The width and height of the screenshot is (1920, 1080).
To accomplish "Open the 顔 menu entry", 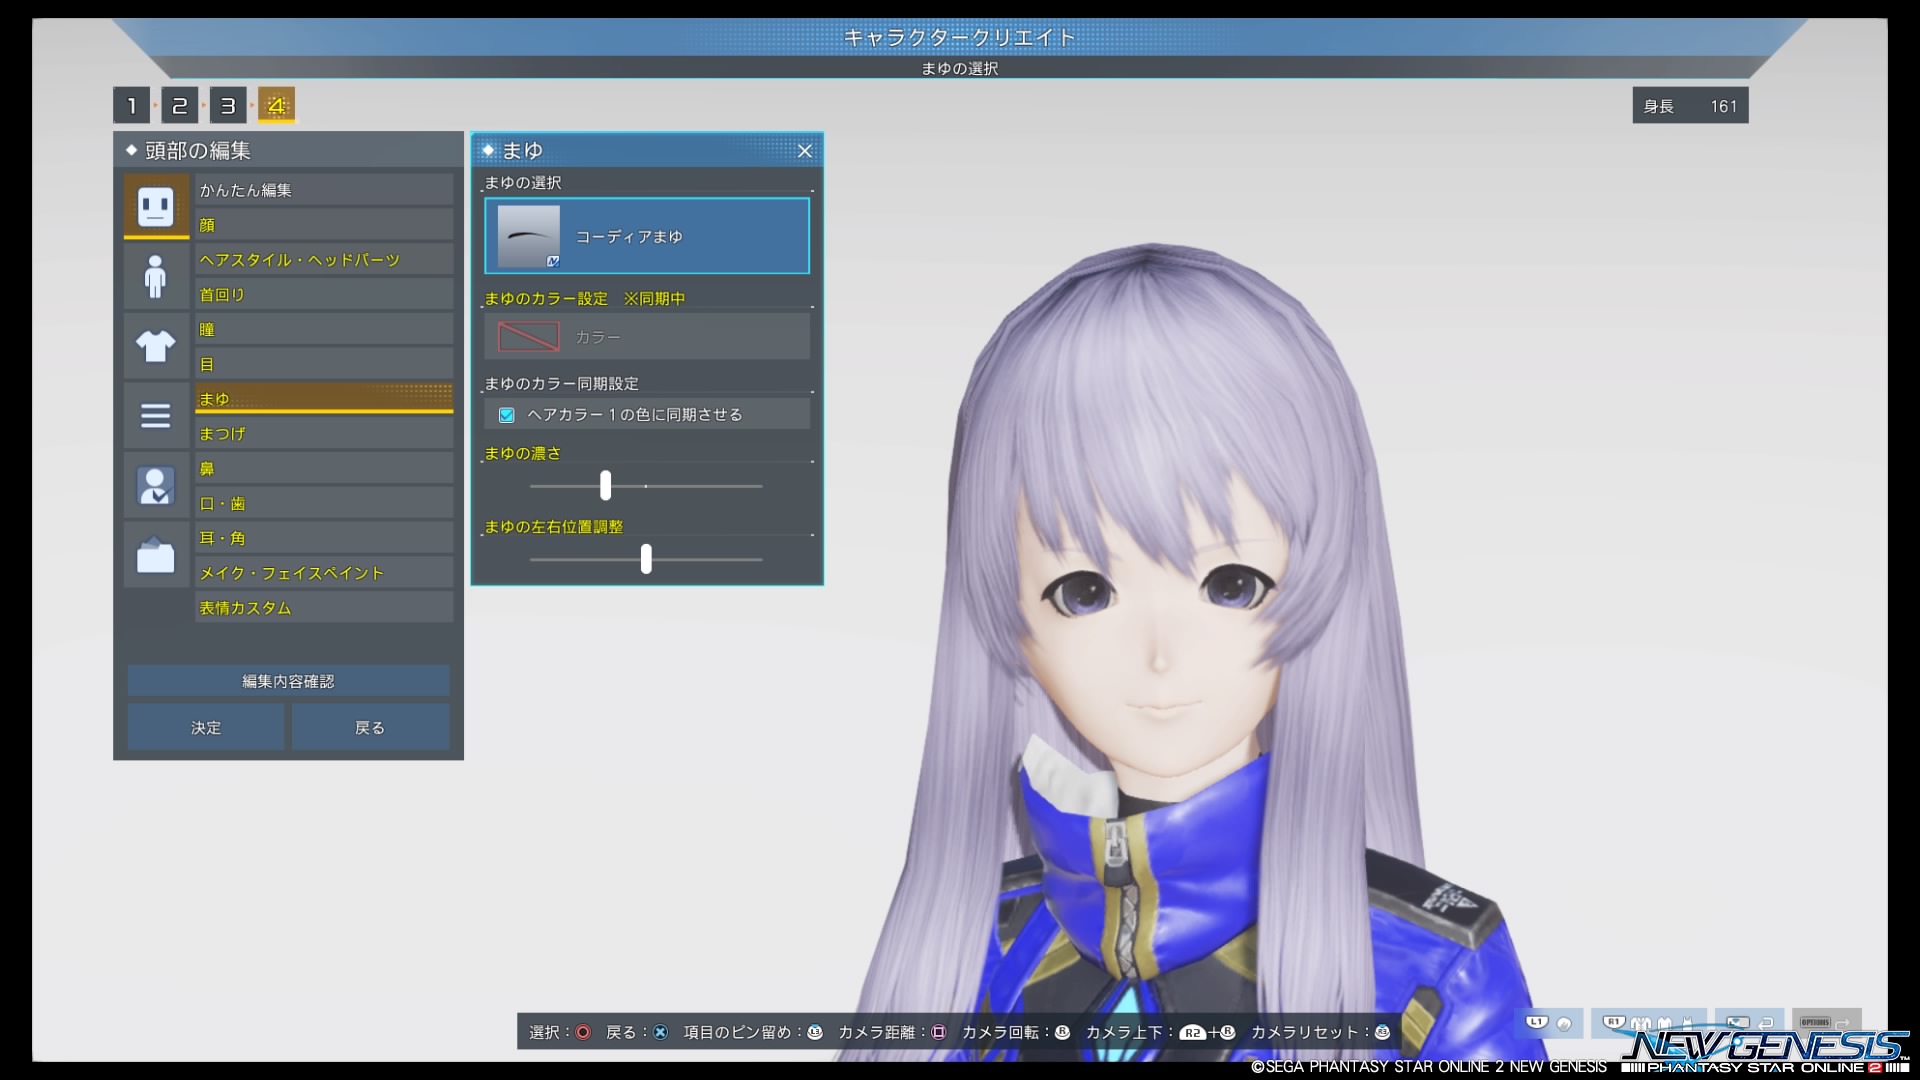I will pyautogui.click(x=324, y=225).
